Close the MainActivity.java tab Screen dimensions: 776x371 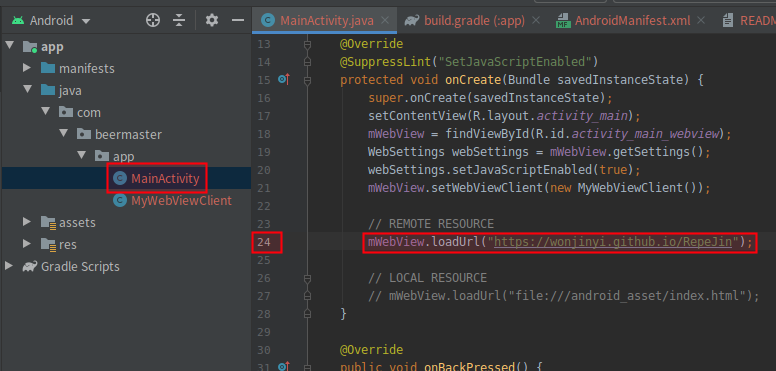[x=386, y=20]
